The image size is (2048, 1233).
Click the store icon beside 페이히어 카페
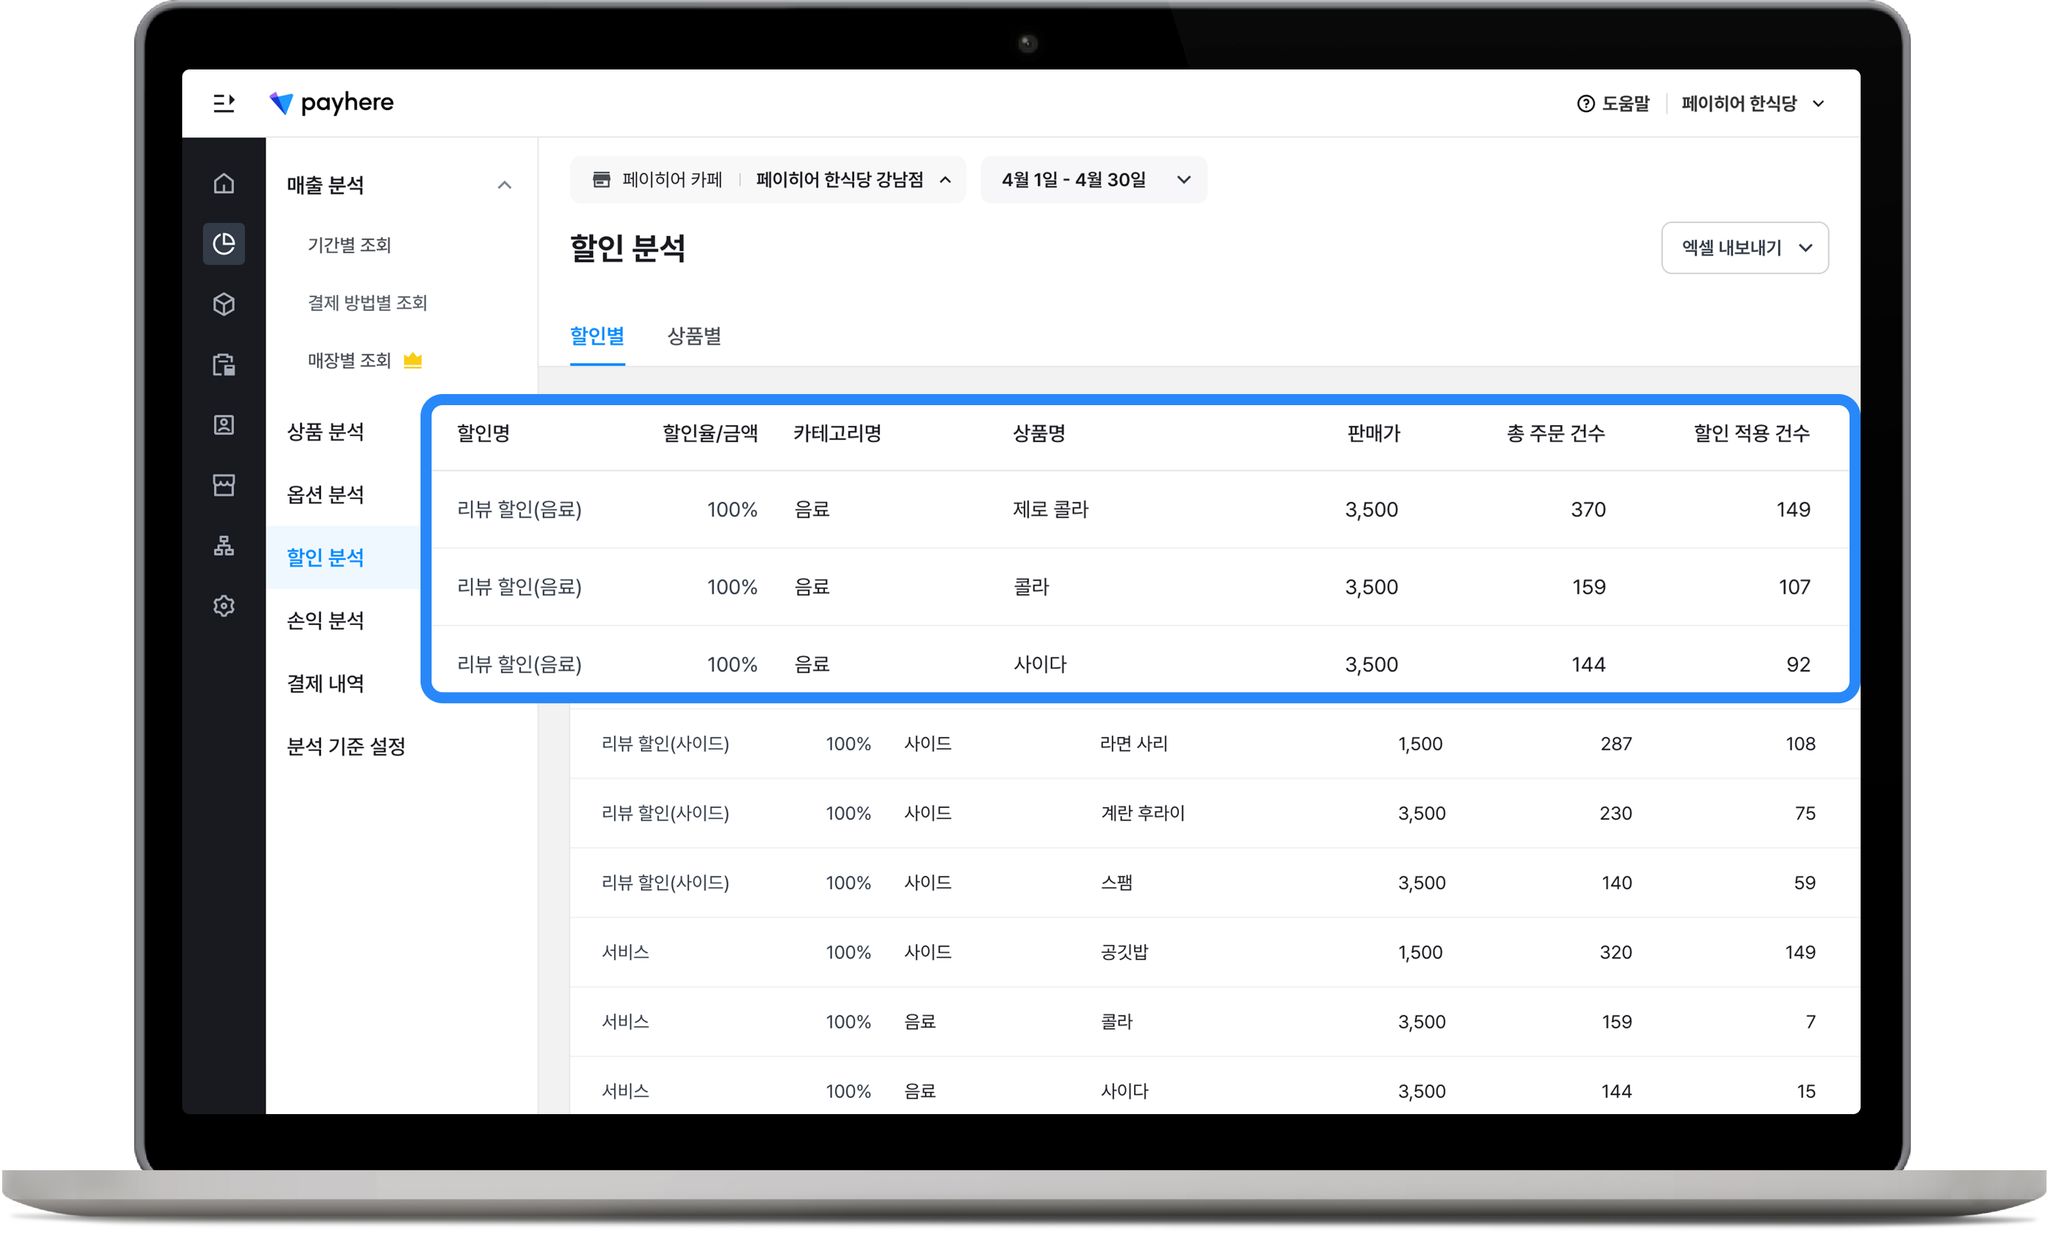click(x=601, y=180)
